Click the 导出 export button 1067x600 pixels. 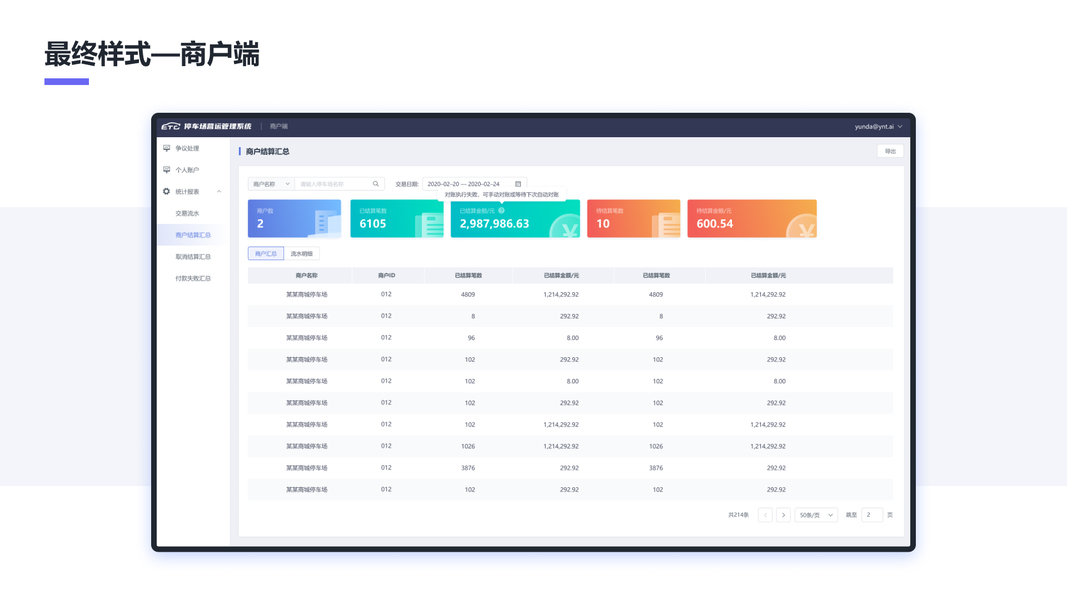click(890, 151)
